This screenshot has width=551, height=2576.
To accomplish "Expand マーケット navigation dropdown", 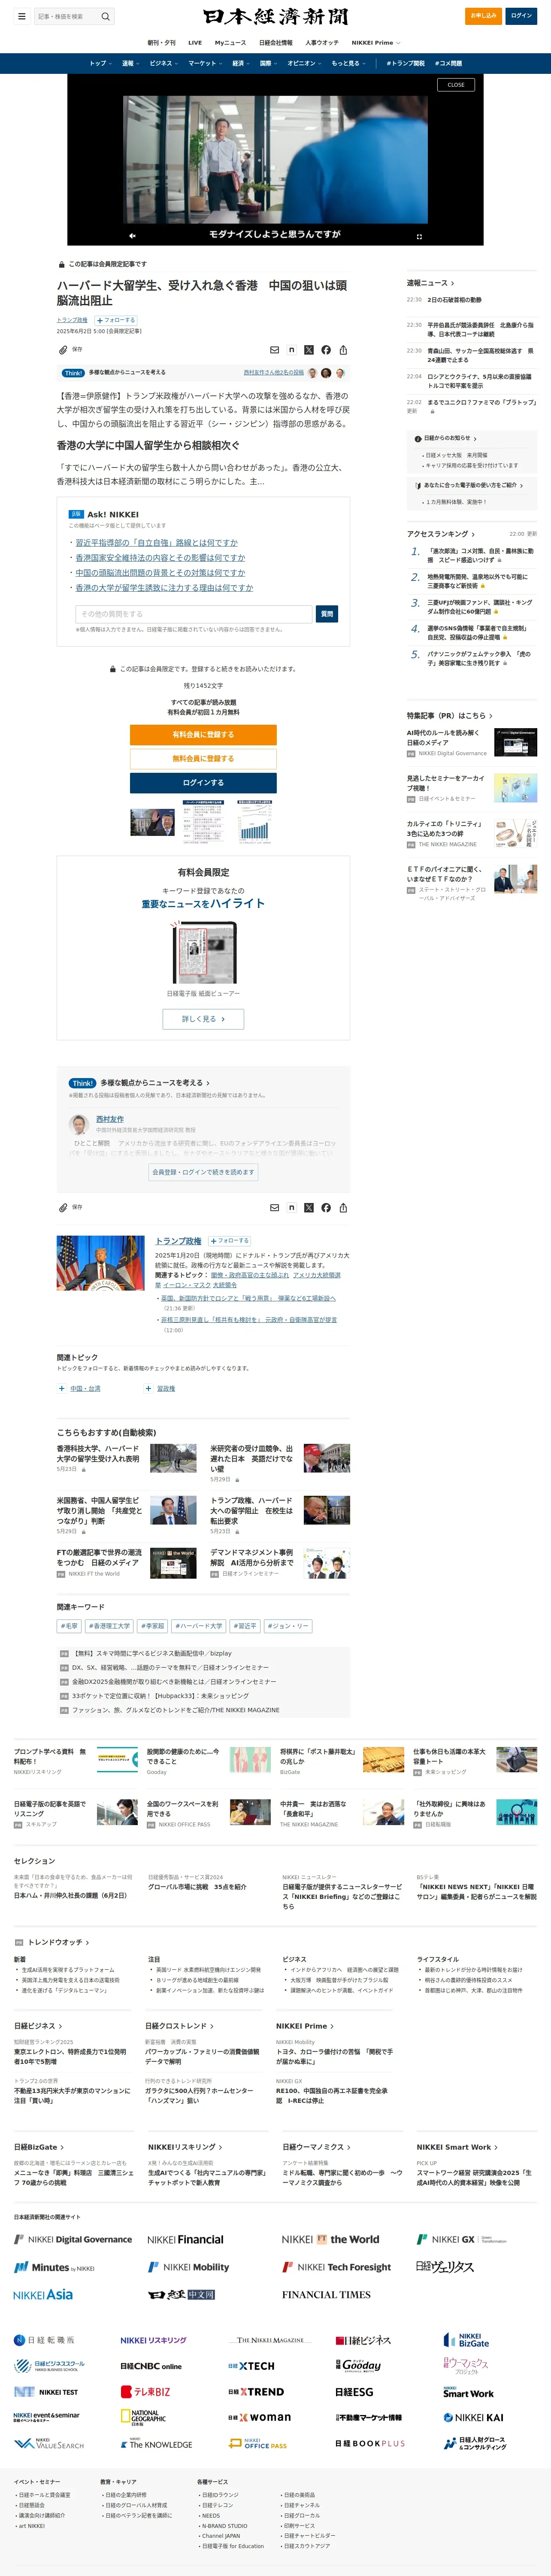I will (205, 63).
